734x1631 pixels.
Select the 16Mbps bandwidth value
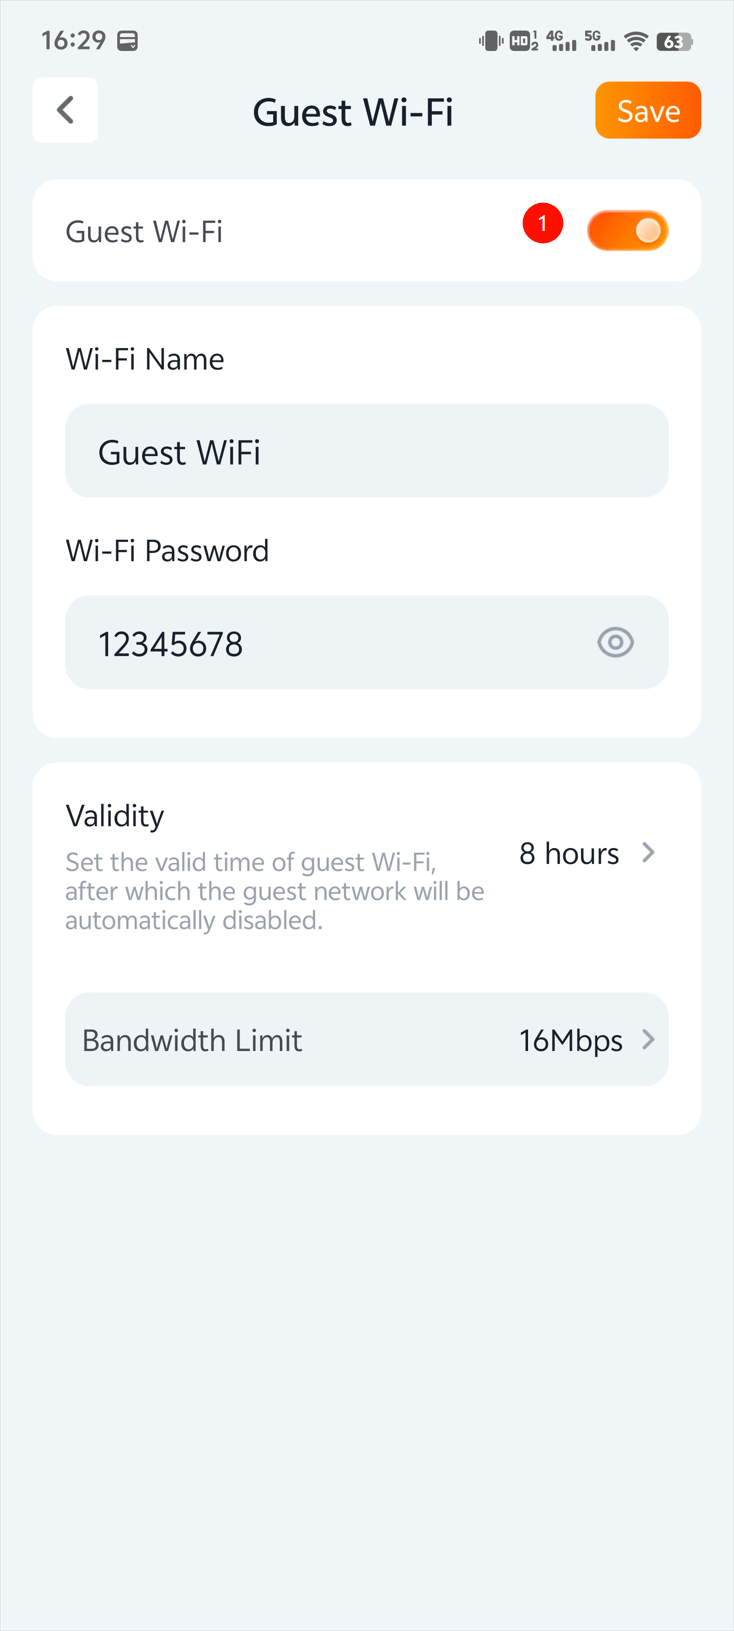[x=570, y=1041]
